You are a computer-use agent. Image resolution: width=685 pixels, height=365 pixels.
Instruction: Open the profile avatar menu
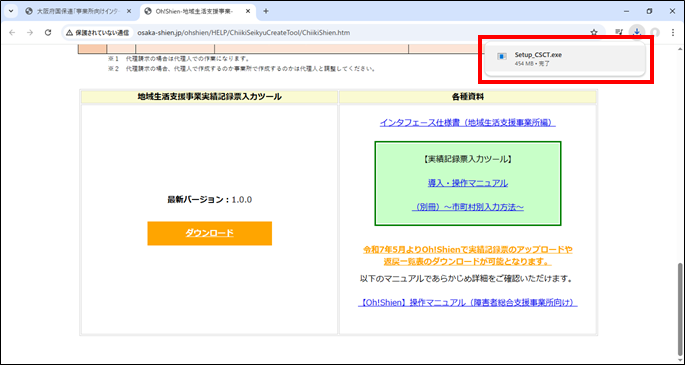point(654,32)
